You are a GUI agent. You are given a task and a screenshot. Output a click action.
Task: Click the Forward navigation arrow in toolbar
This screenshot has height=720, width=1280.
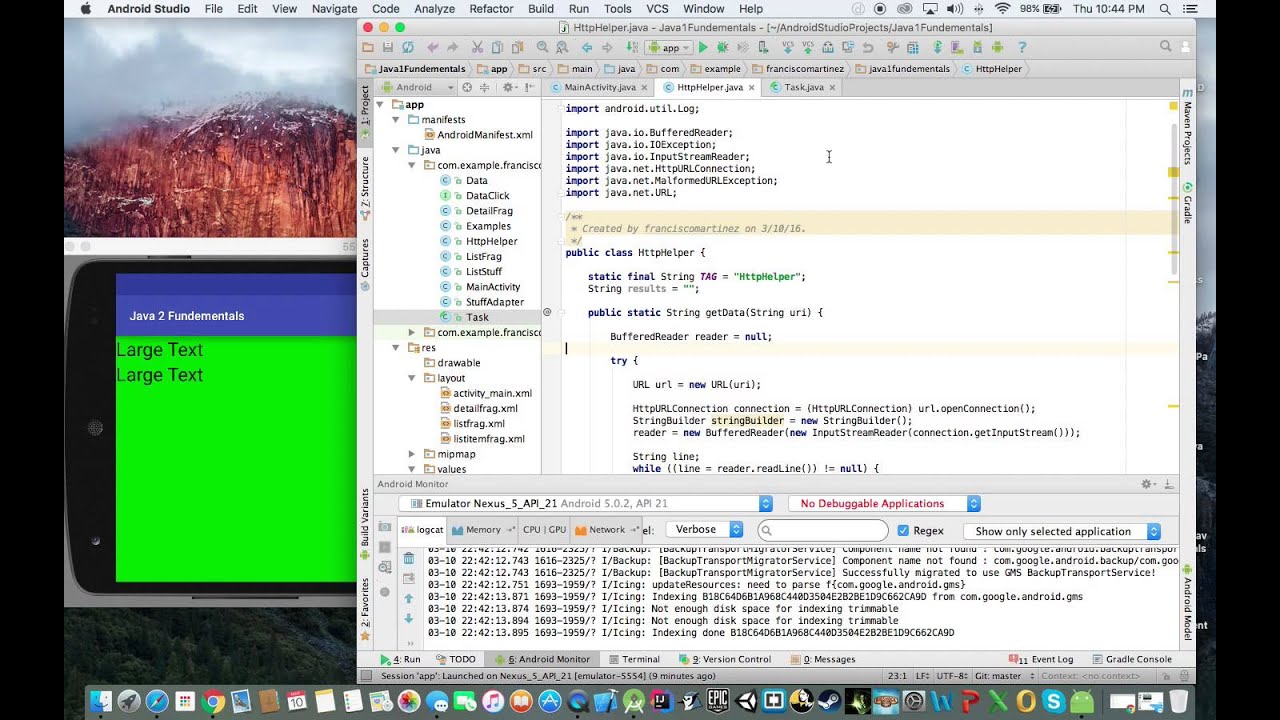point(607,47)
